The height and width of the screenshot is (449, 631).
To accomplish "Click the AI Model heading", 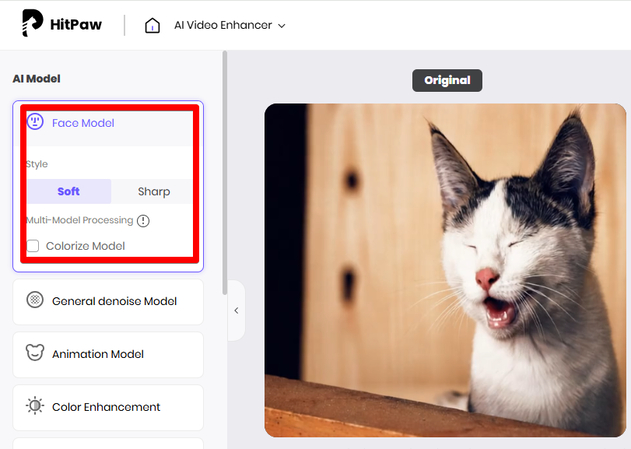I will 36,78.
